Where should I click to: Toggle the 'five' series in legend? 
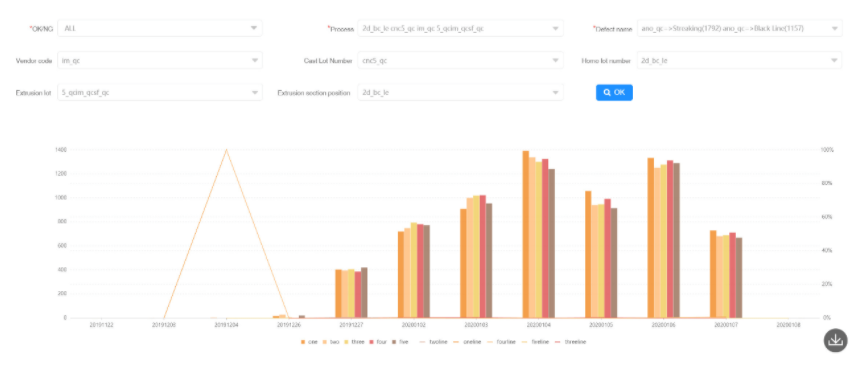pyautogui.click(x=400, y=342)
